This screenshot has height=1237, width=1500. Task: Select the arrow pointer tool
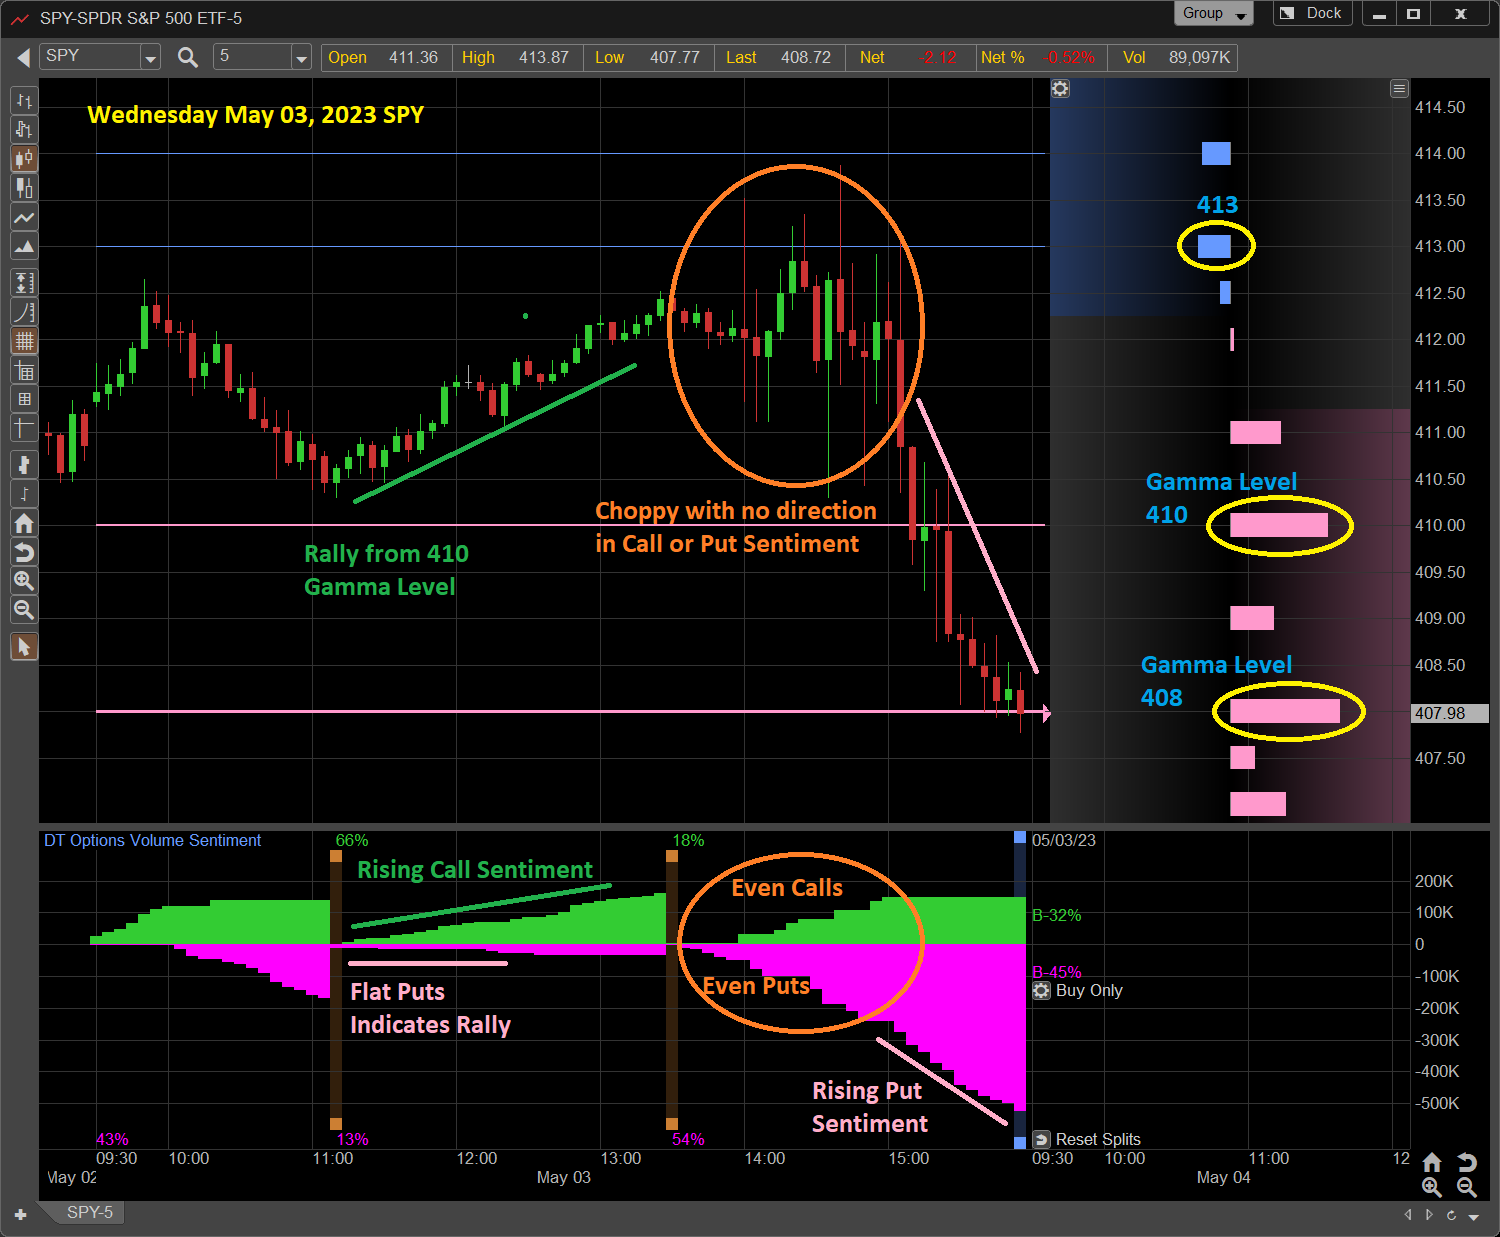24,647
